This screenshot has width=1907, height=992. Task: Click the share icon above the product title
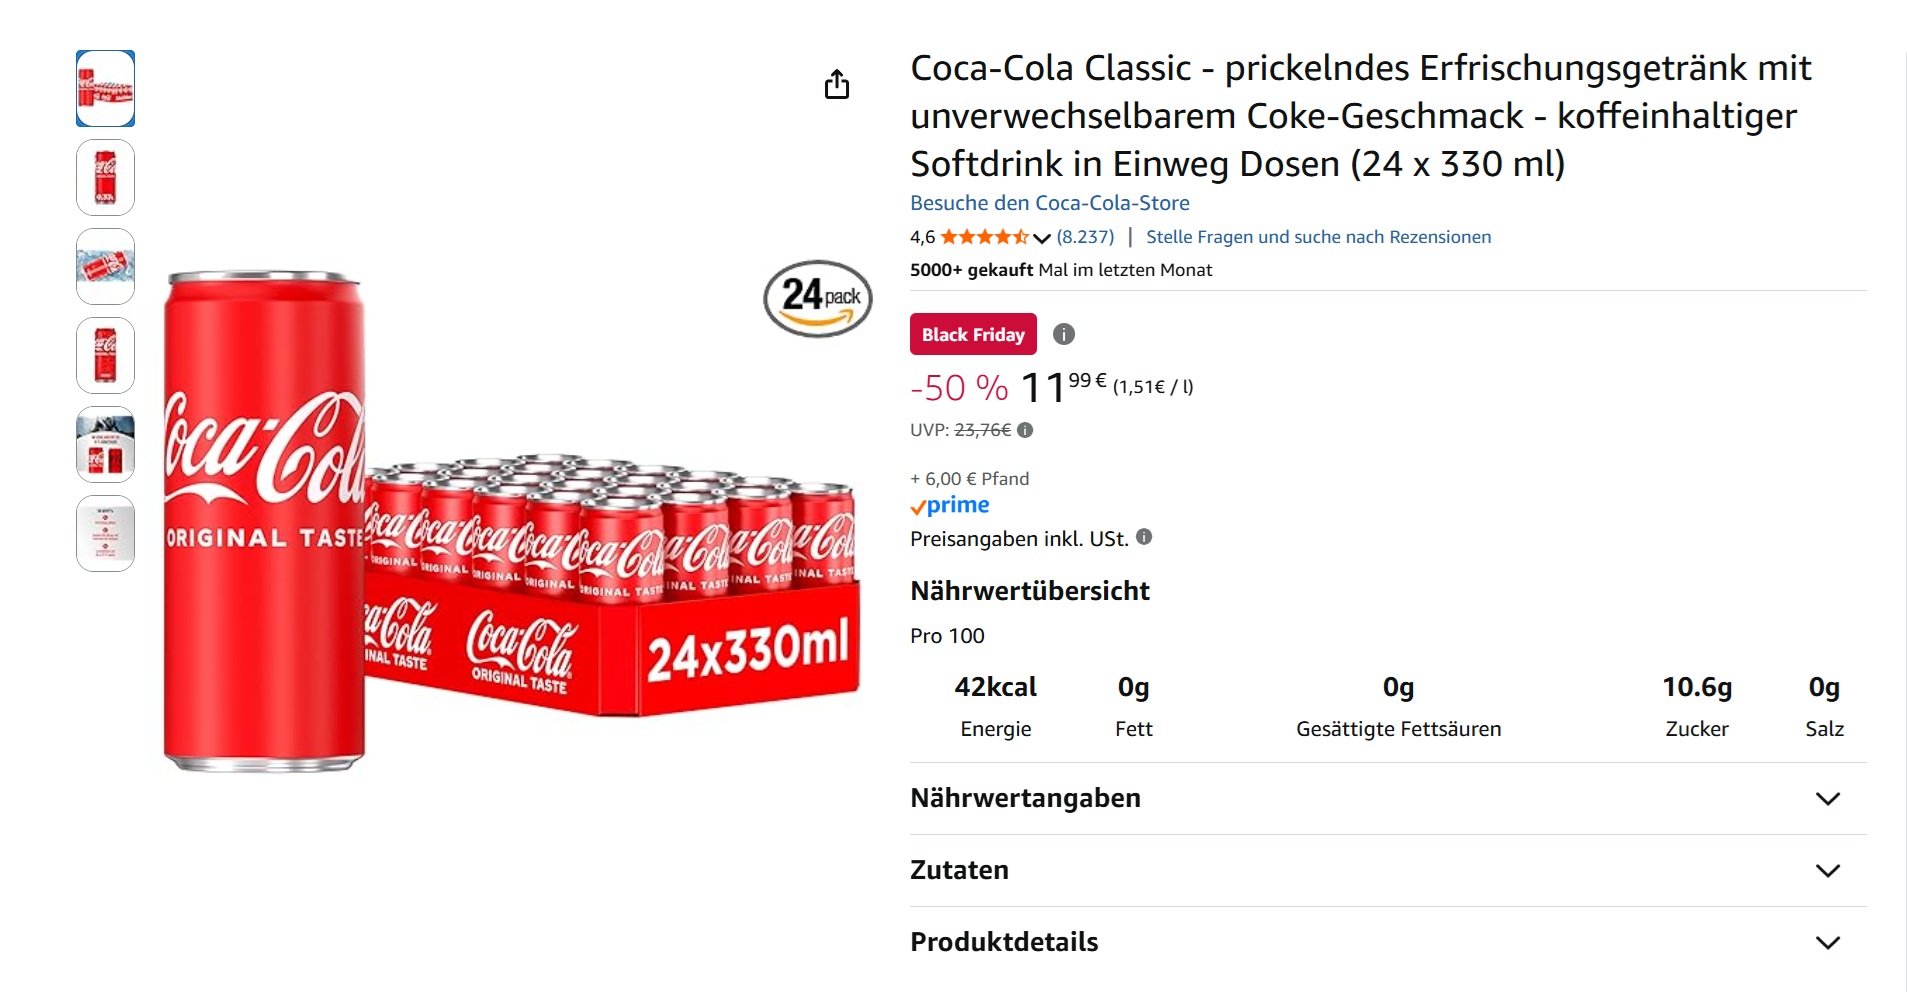pyautogui.click(x=838, y=84)
